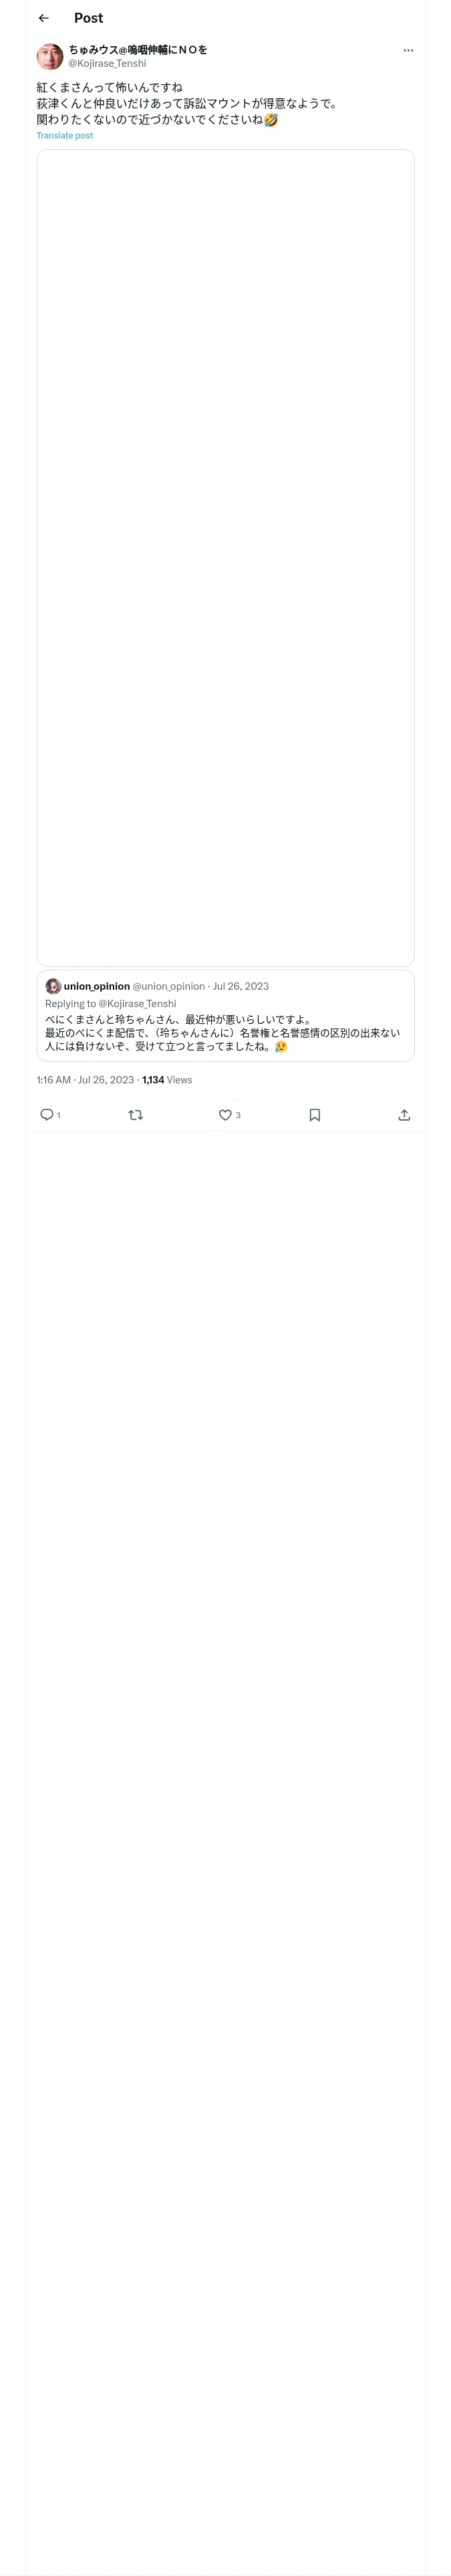Open the quoted post text by union_opinion

pos(222,1033)
